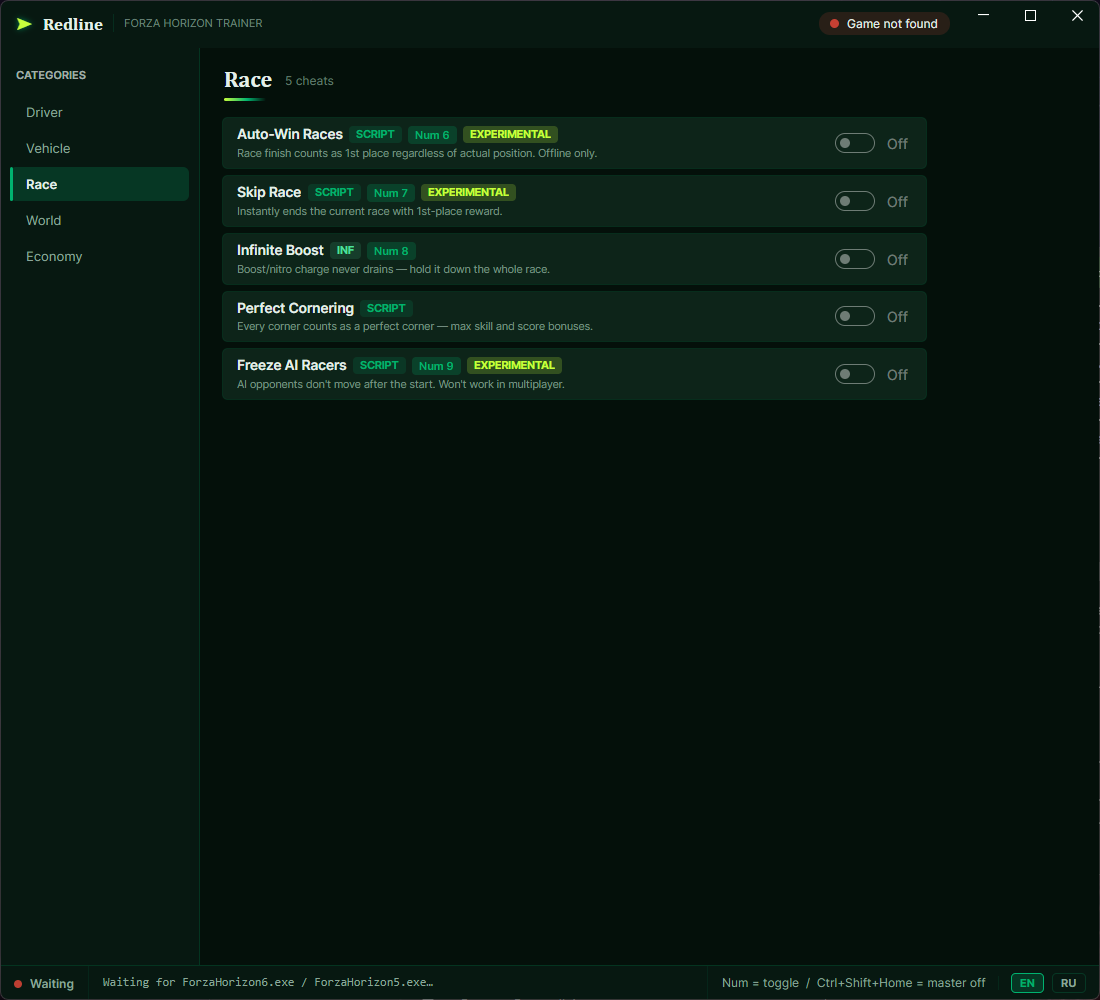
Task: Click the red Game not found status dot
Action: 834,24
